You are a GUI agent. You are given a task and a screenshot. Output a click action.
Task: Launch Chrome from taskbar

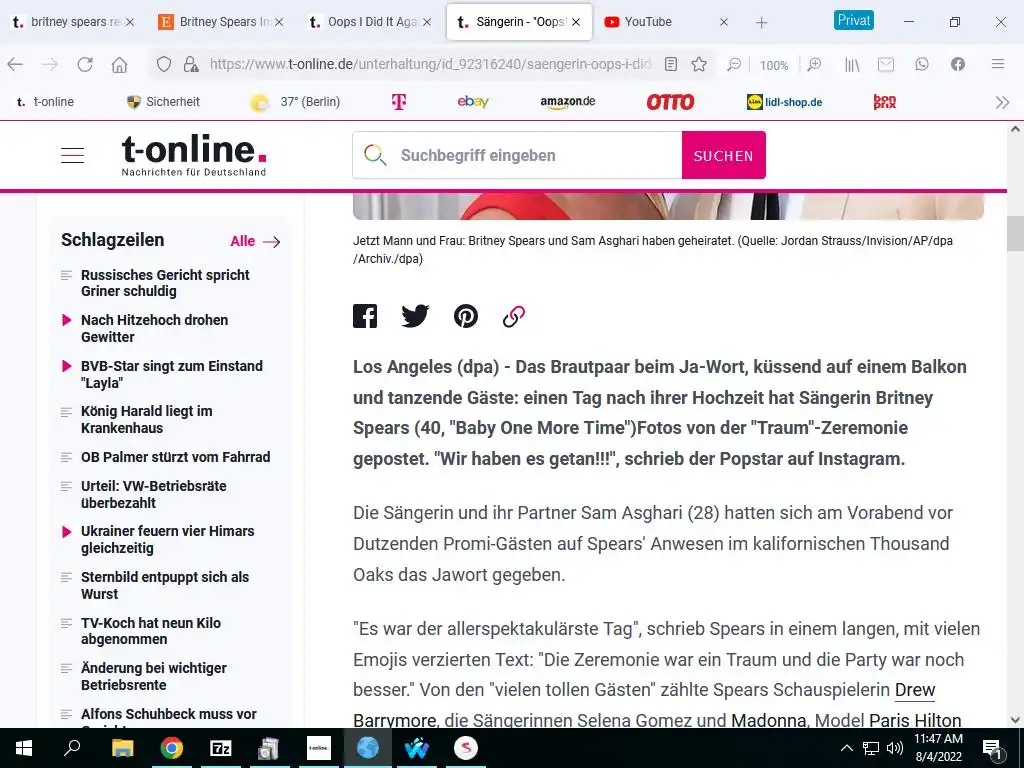(x=172, y=748)
